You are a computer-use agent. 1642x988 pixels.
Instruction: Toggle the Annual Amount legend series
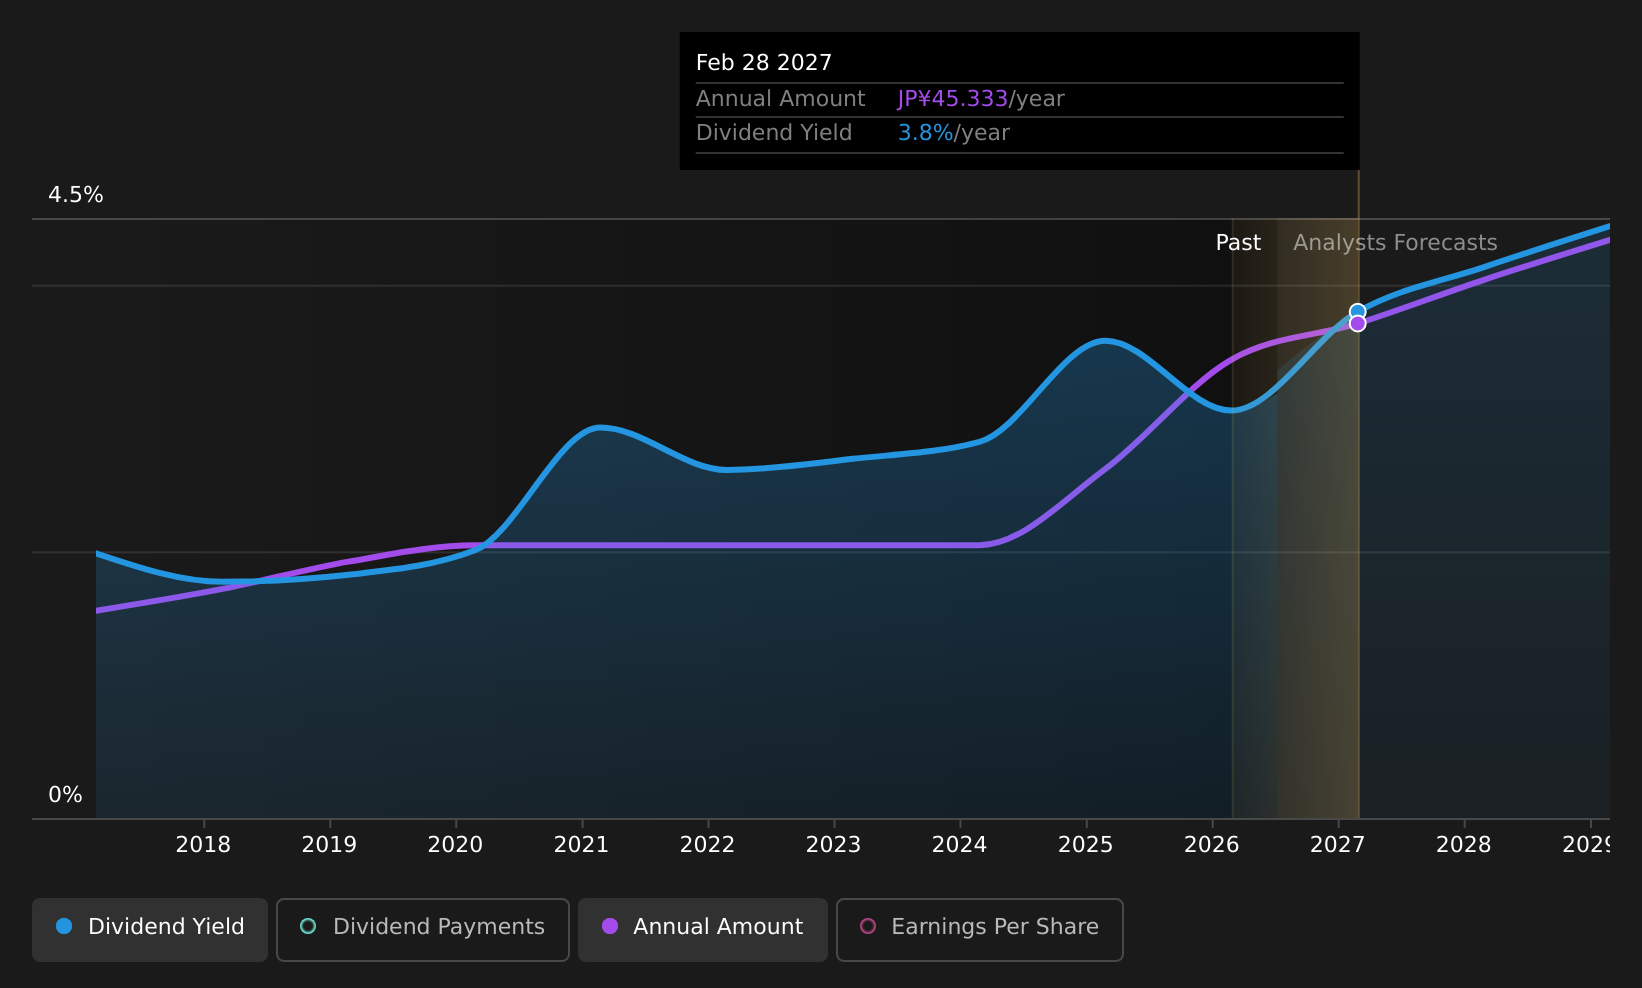point(703,929)
